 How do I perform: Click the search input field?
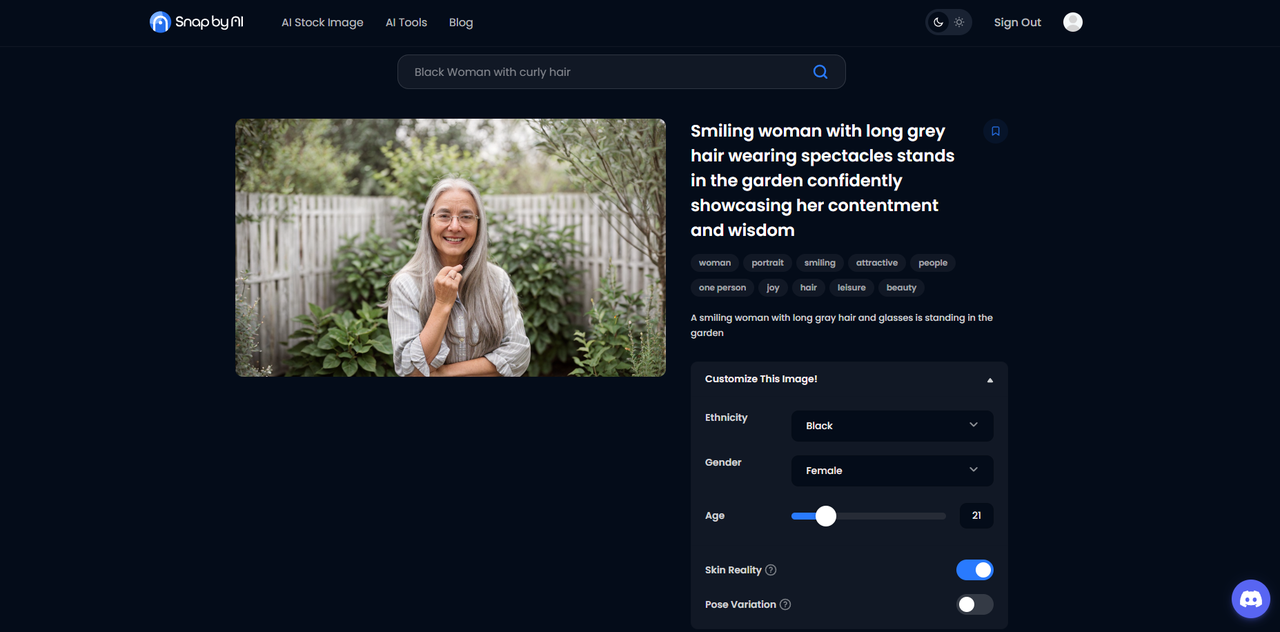coord(600,72)
